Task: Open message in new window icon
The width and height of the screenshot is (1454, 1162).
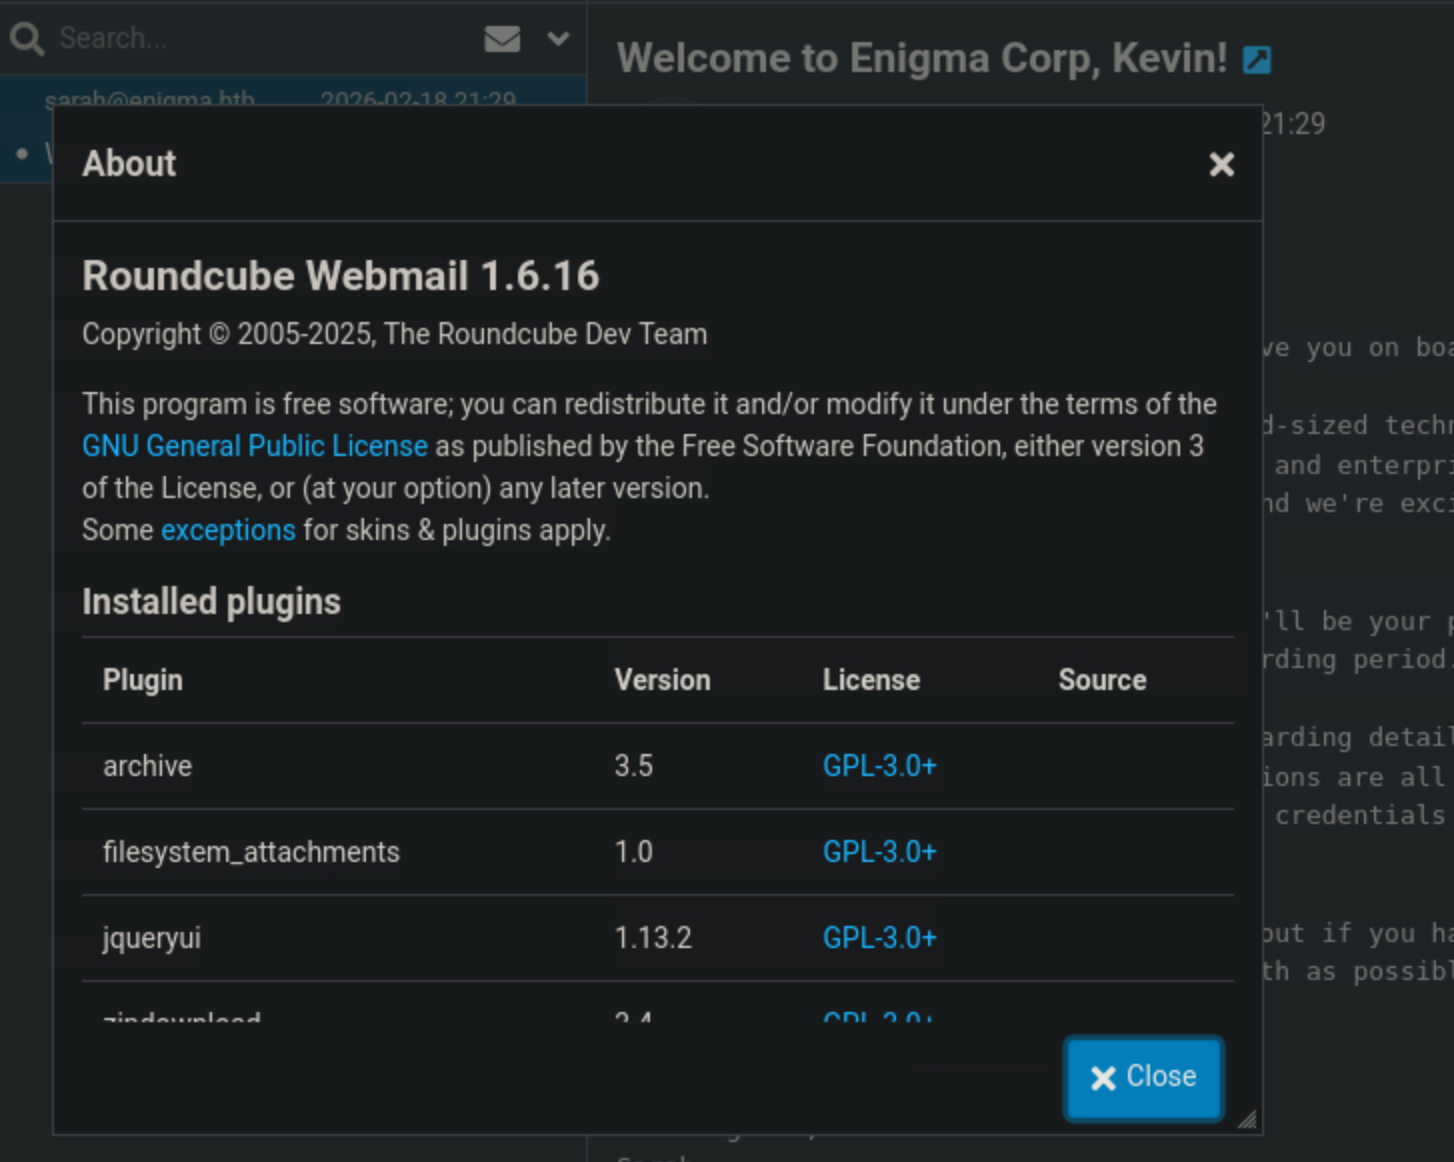Action: tap(1257, 60)
